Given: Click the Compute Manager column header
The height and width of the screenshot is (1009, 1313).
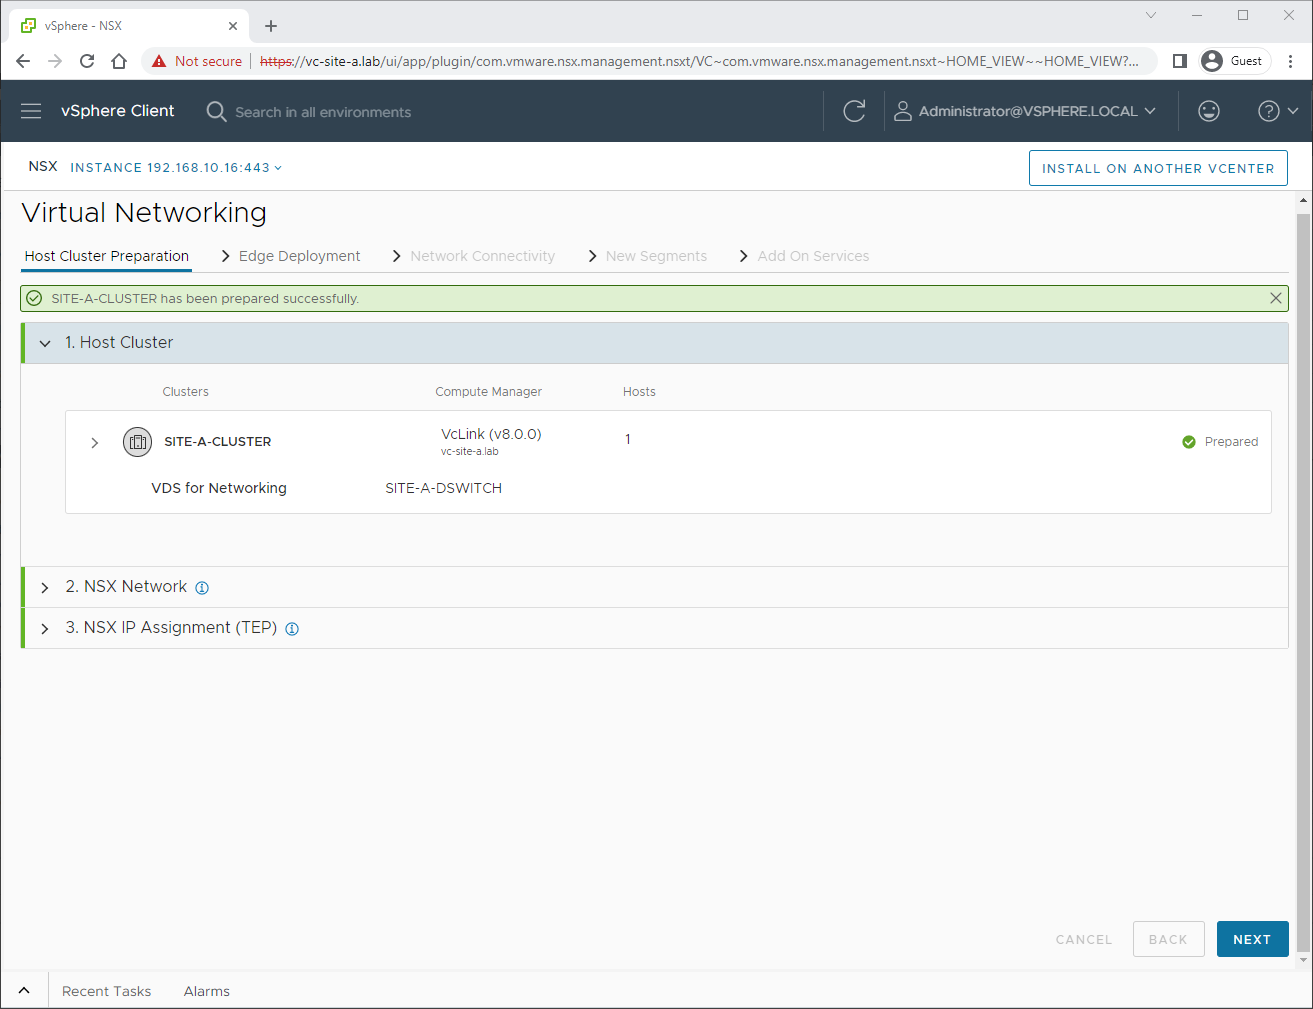Looking at the screenshot, I should [x=489, y=392].
